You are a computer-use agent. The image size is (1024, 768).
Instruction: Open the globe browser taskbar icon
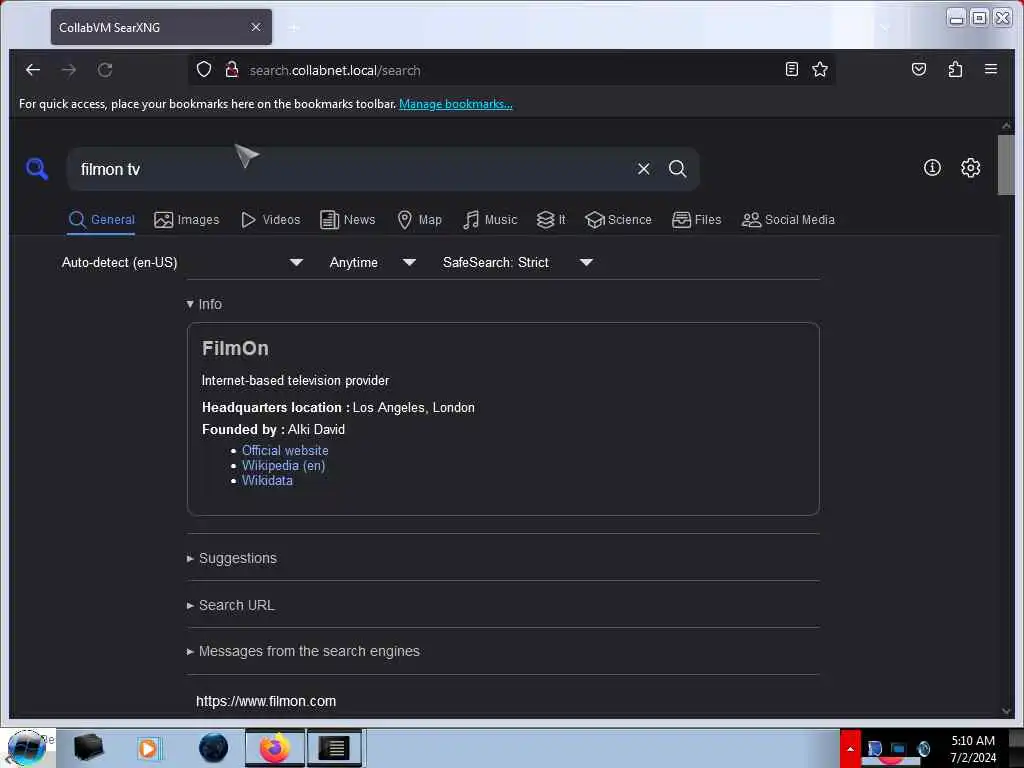(x=213, y=748)
